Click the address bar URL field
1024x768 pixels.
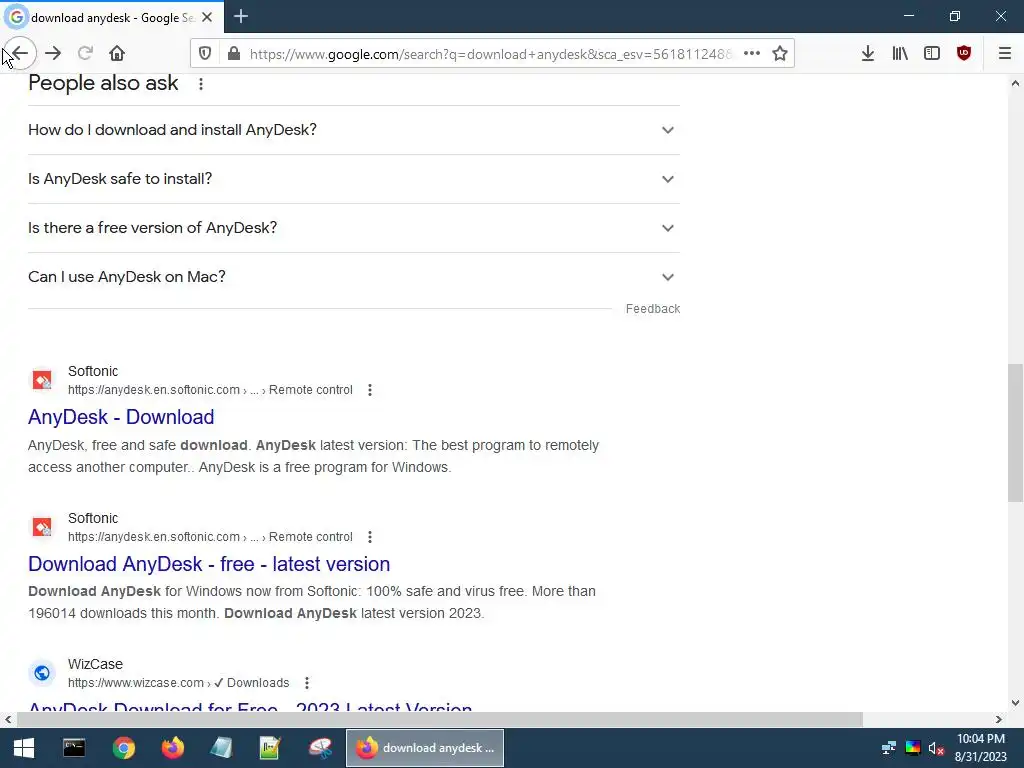coord(490,54)
